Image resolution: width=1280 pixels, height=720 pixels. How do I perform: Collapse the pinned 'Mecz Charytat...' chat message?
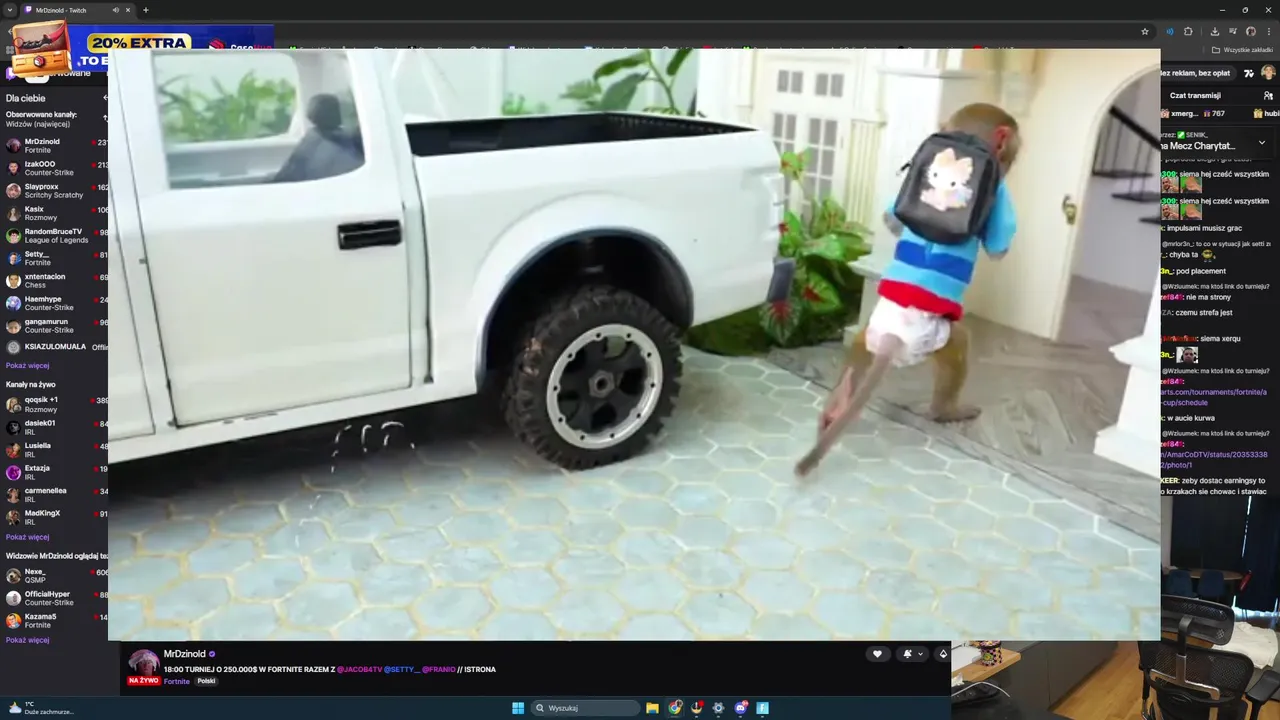(1262, 142)
